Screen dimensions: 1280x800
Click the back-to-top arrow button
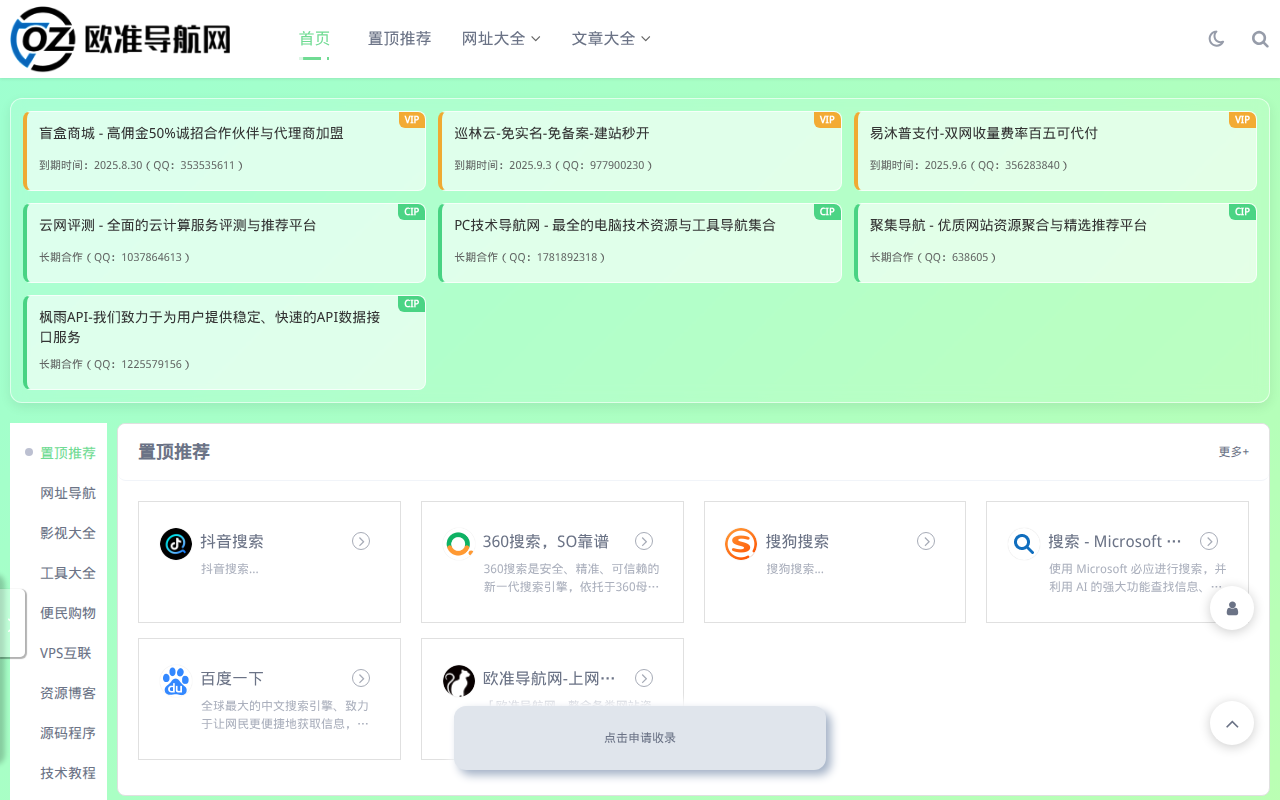click(1232, 723)
